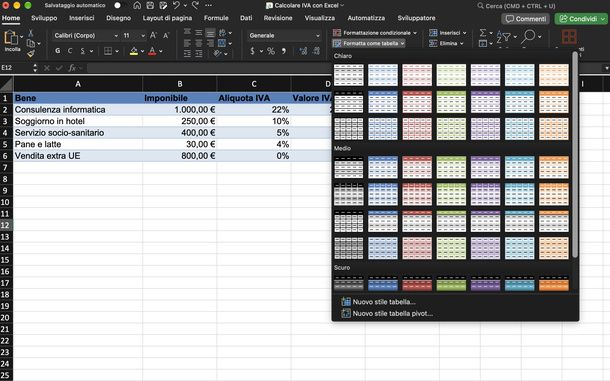Toggle align text right
The image size is (610, 381).
210,43
